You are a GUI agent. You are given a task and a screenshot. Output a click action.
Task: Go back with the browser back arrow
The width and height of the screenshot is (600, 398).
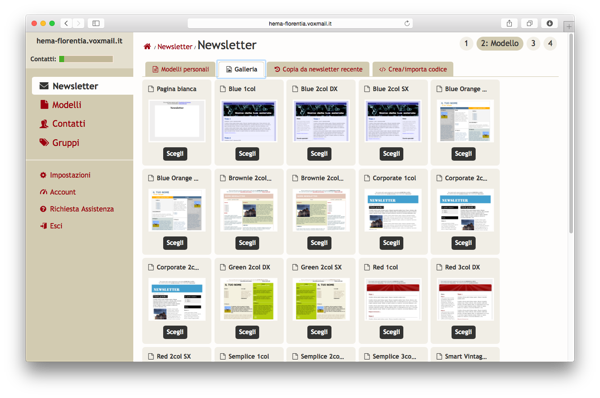tap(66, 23)
